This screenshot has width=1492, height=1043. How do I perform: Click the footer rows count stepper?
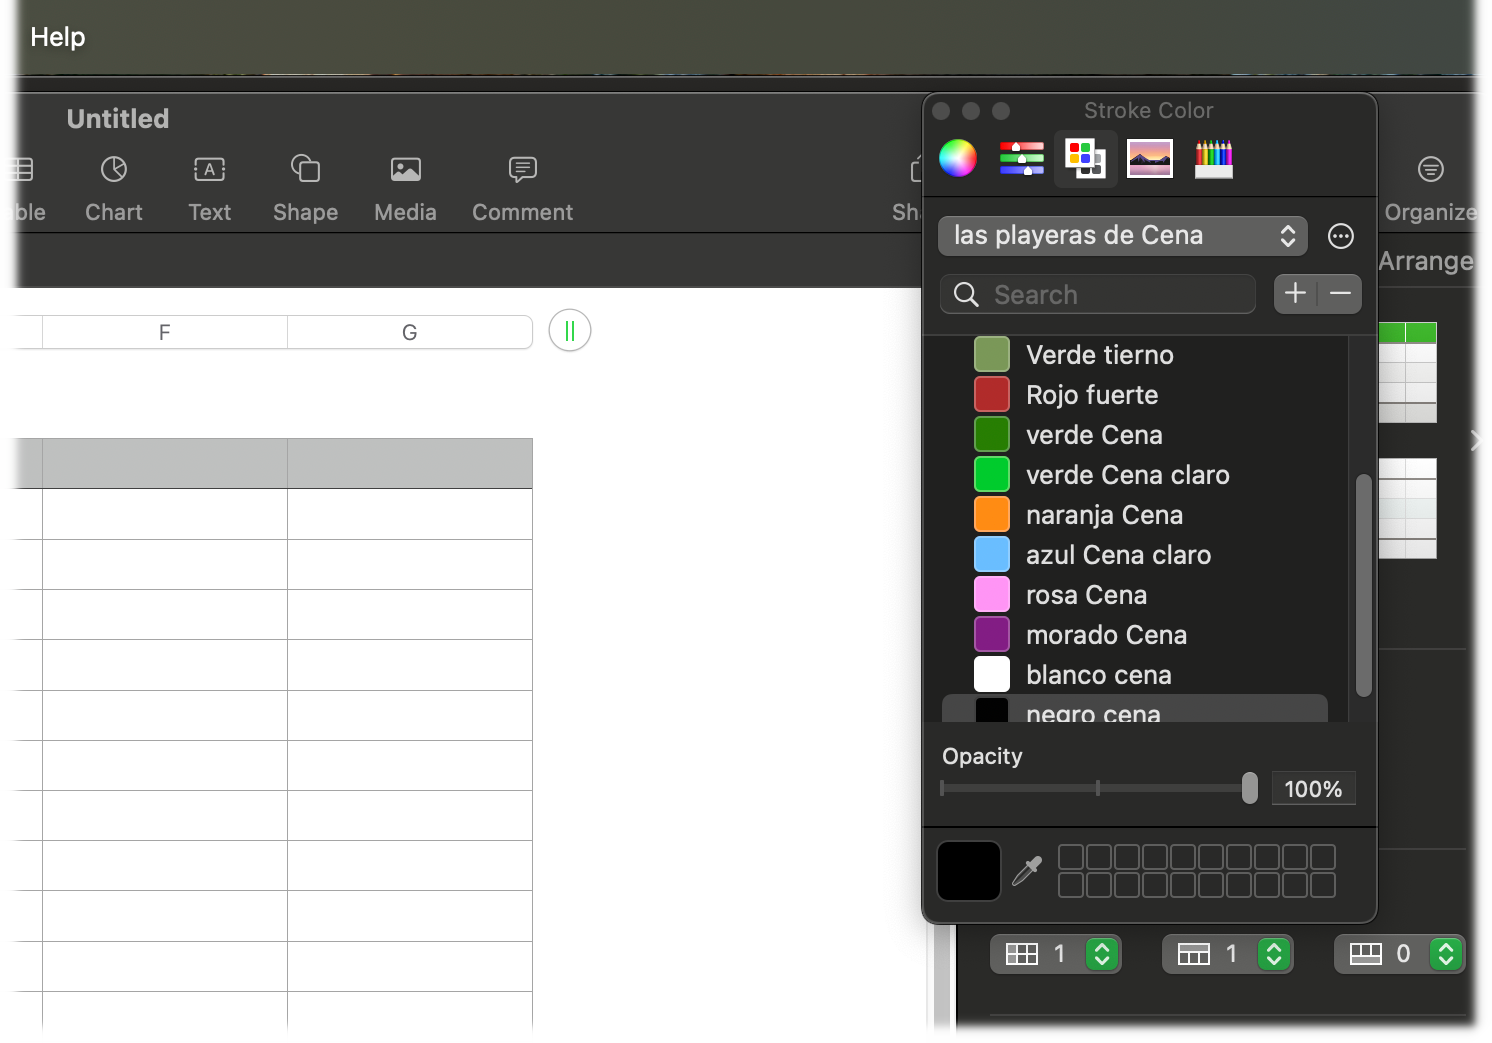(x=1445, y=954)
